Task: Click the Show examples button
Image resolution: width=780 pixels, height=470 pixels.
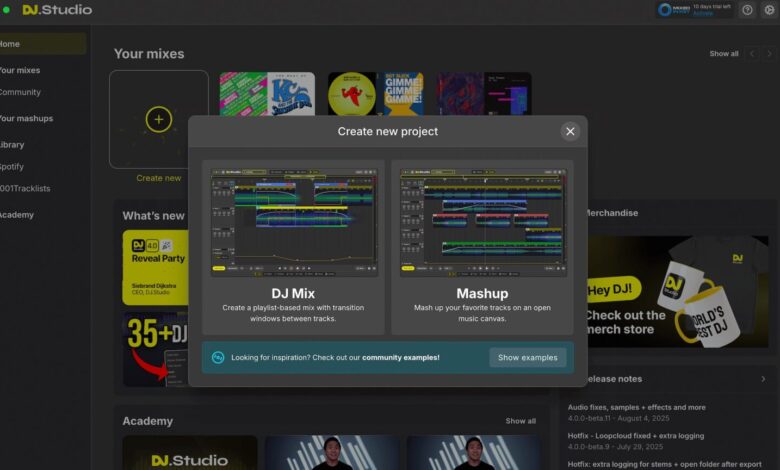Action: tap(528, 358)
